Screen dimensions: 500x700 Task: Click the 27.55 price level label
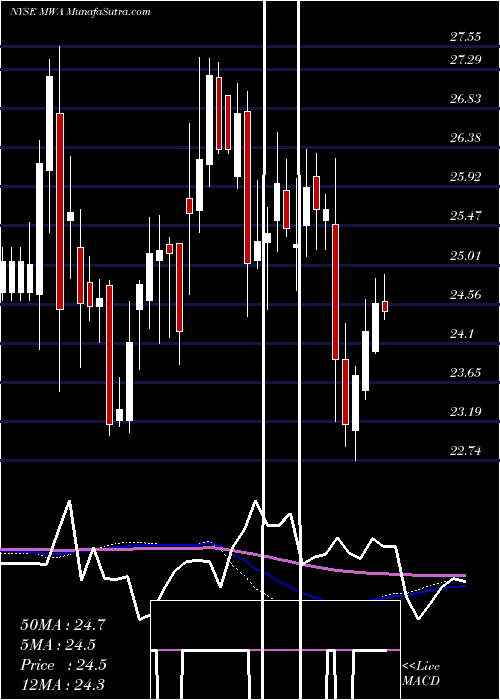click(x=466, y=37)
